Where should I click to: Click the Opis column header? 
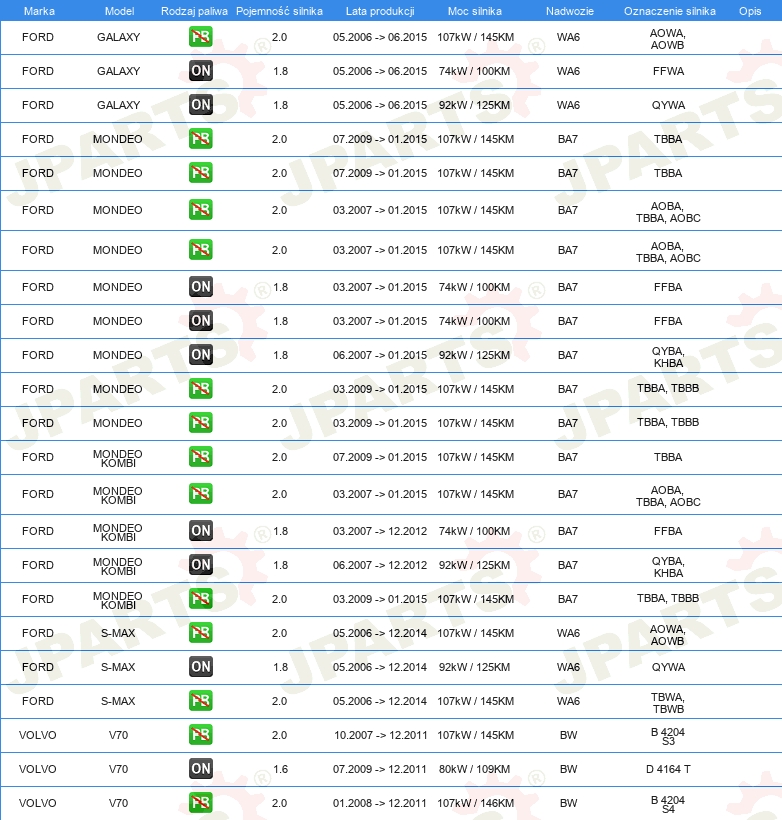click(x=750, y=11)
